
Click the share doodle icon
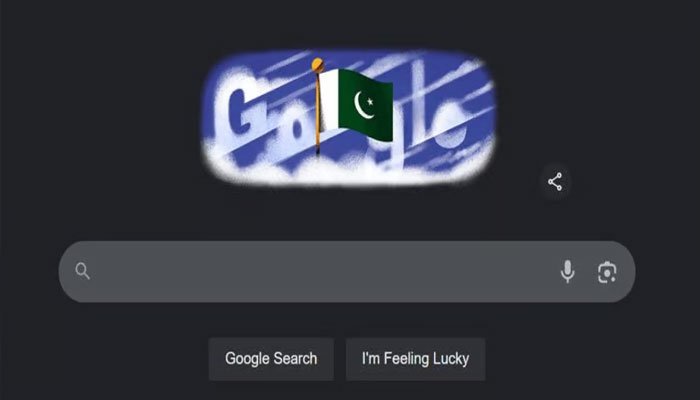pyautogui.click(x=555, y=182)
